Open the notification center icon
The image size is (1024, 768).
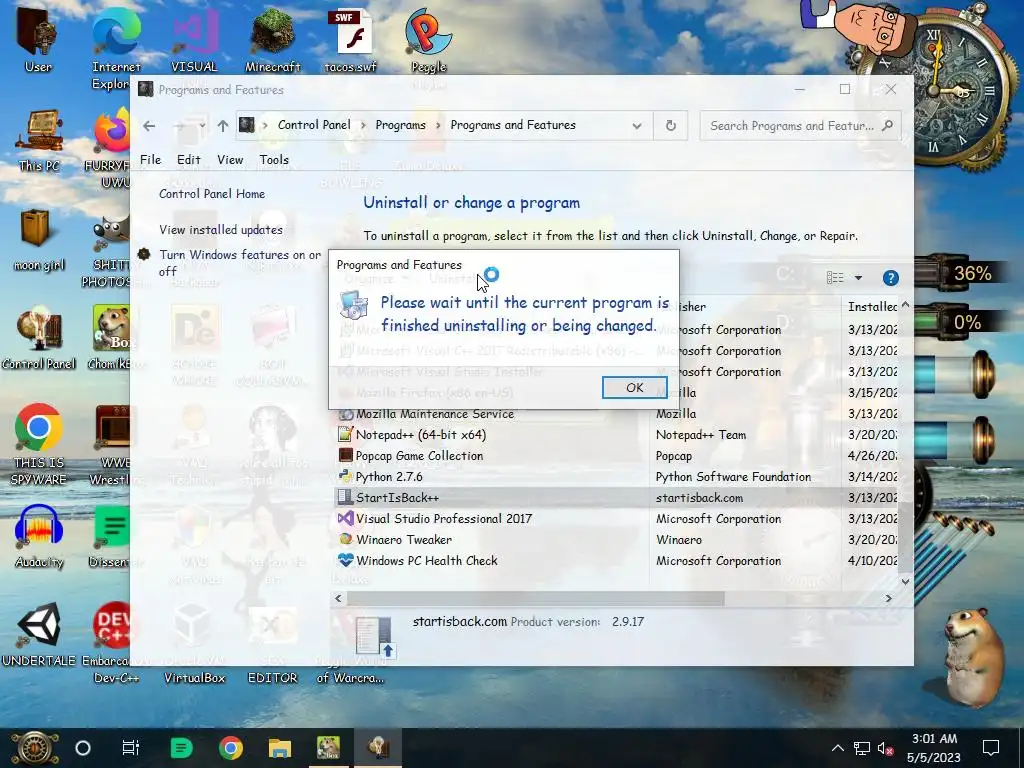pyautogui.click(x=991, y=748)
